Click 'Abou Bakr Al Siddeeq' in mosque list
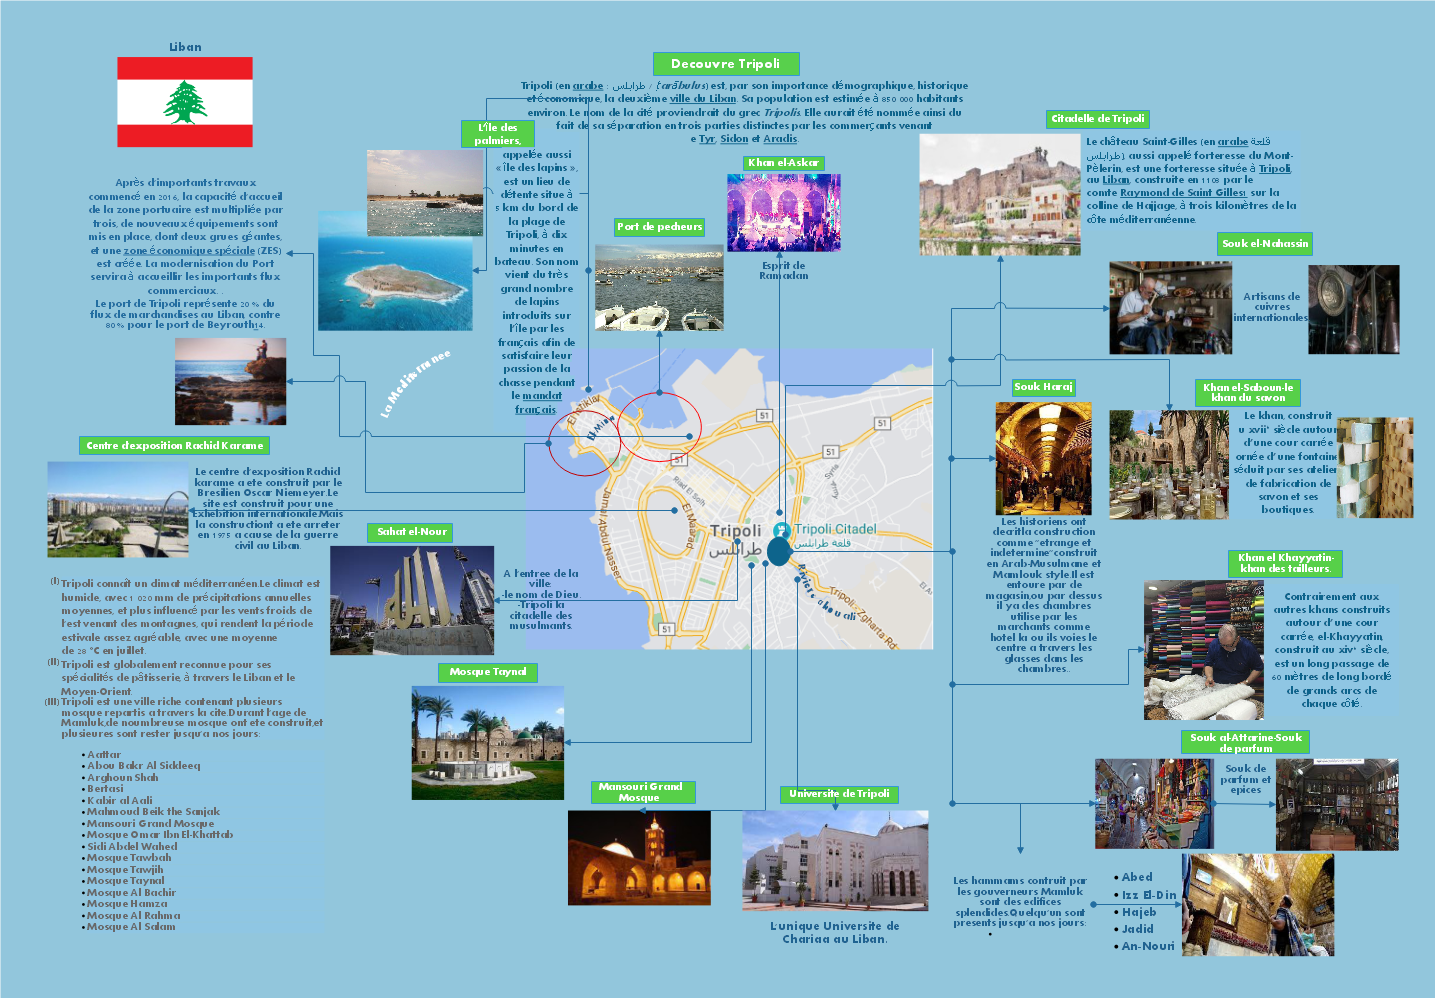This screenshot has width=1435, height=998. [x=144, y=766]
